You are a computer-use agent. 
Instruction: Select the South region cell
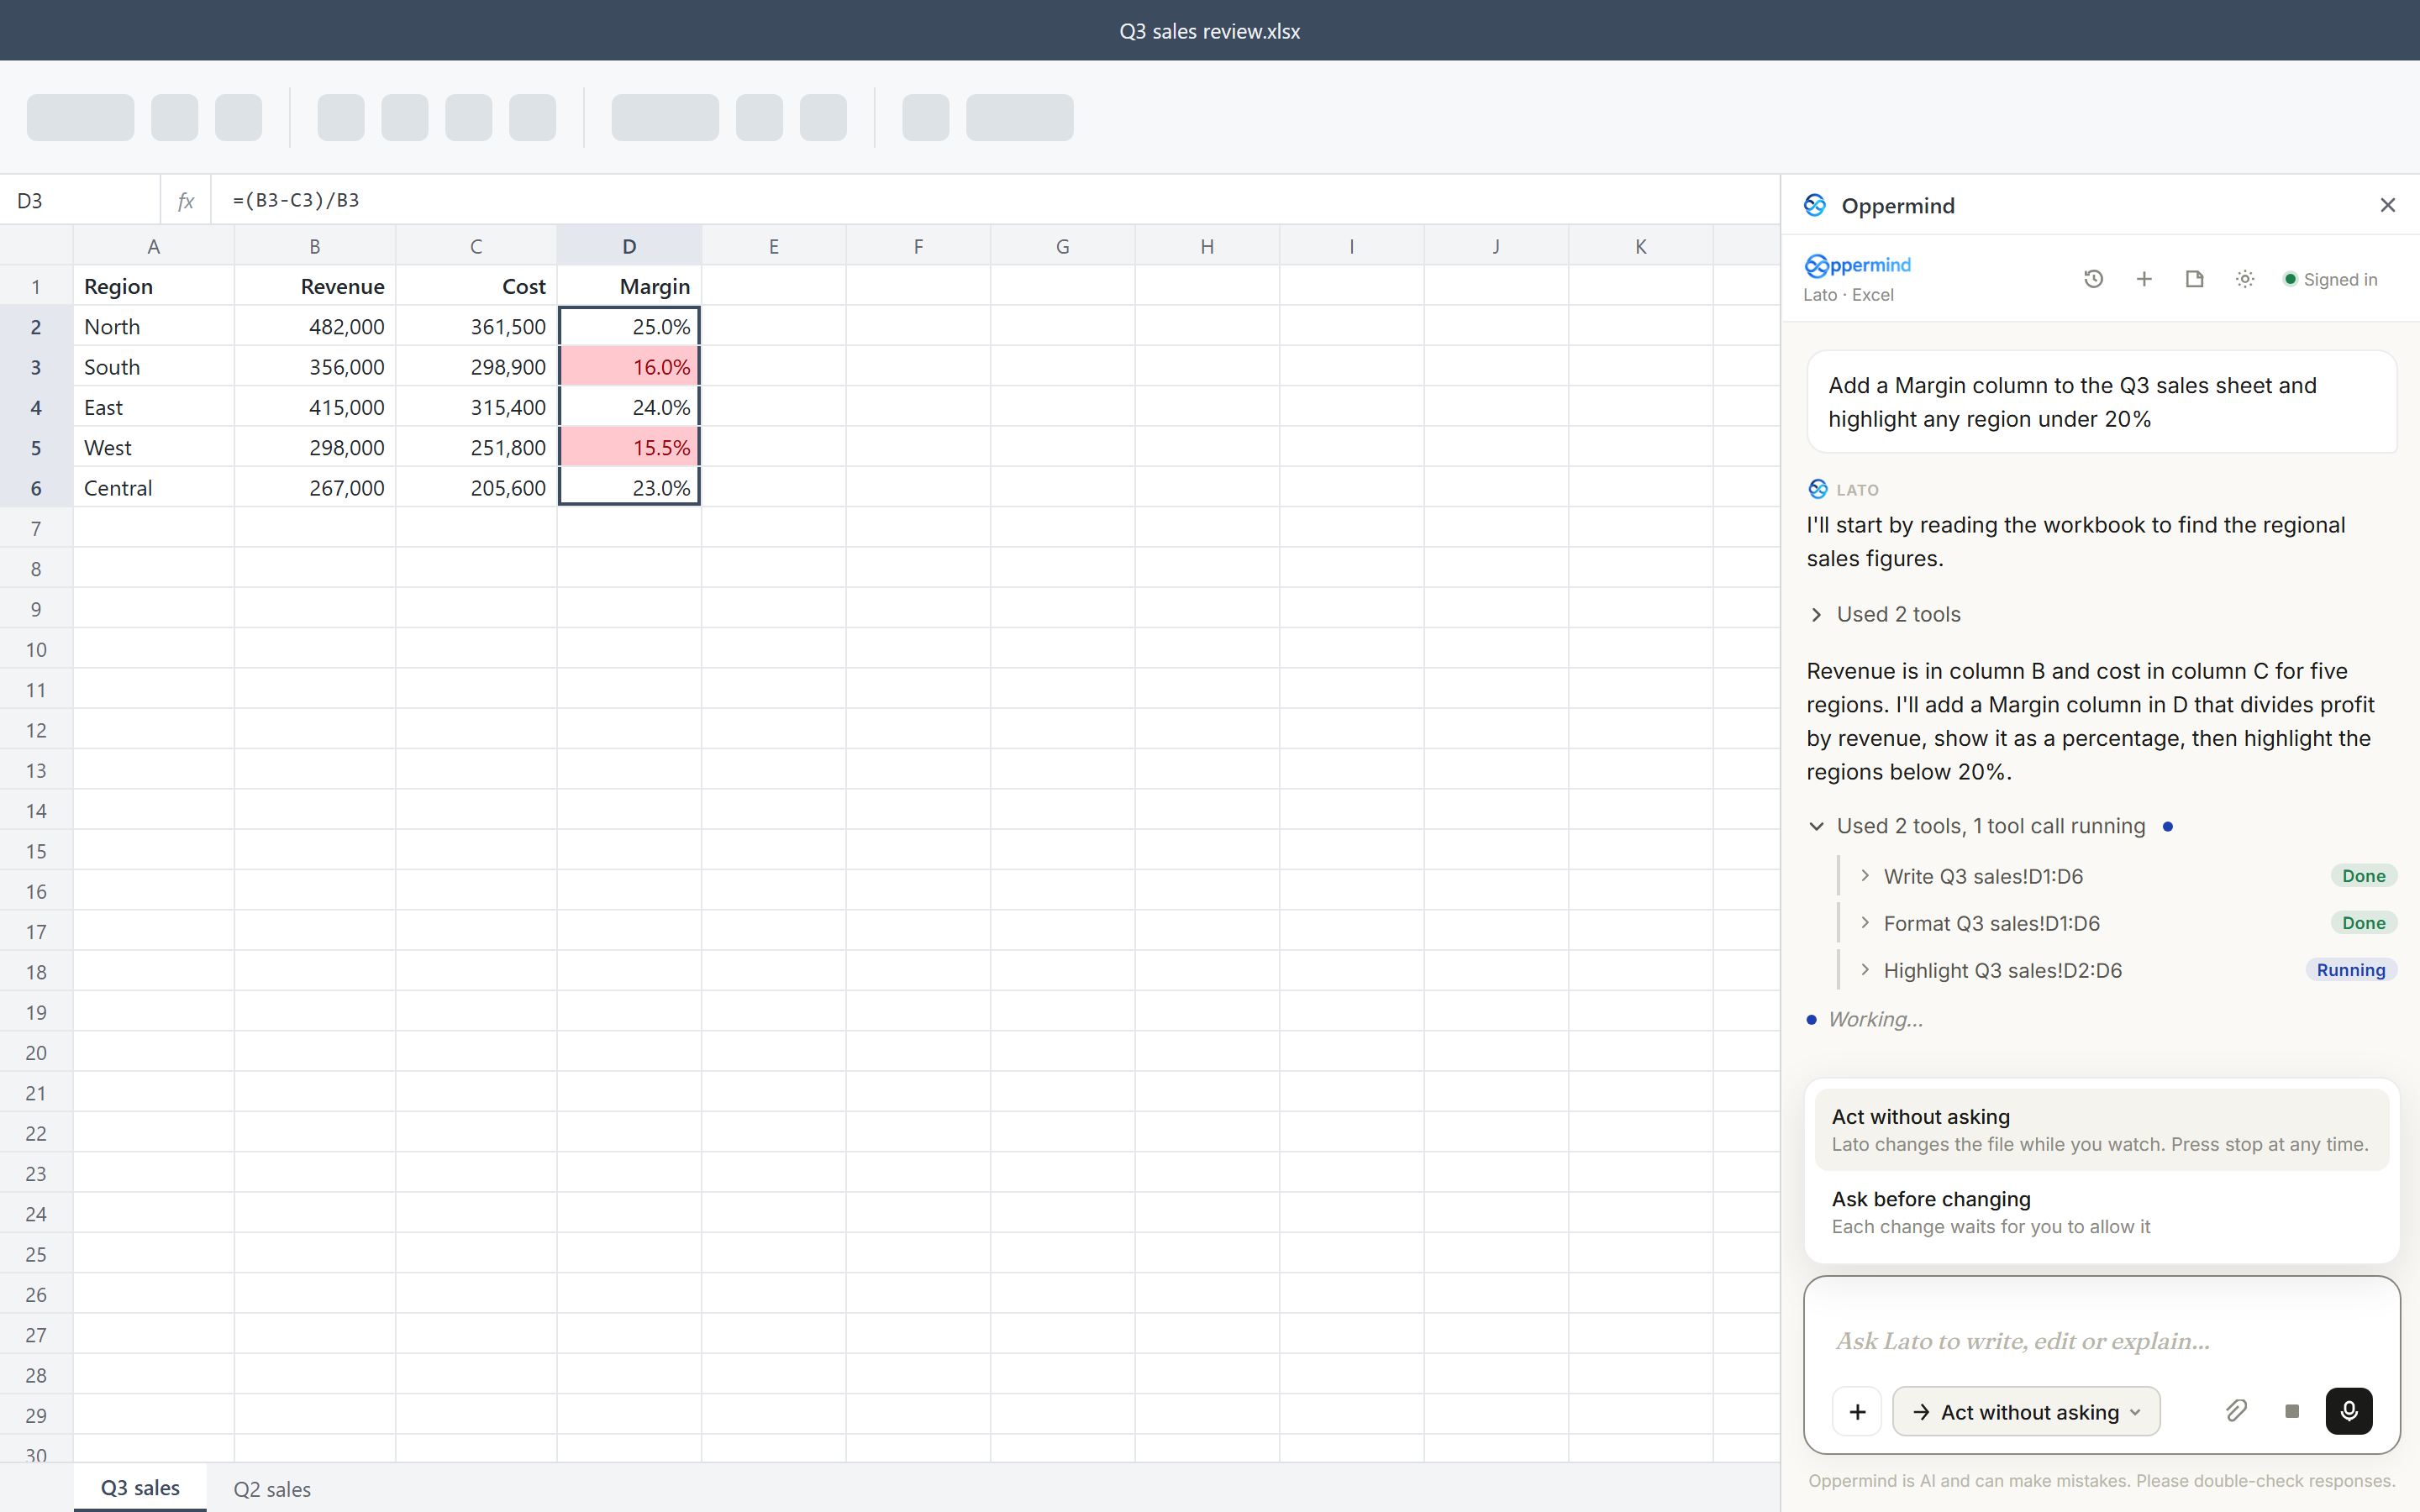[x=154, y=367]
